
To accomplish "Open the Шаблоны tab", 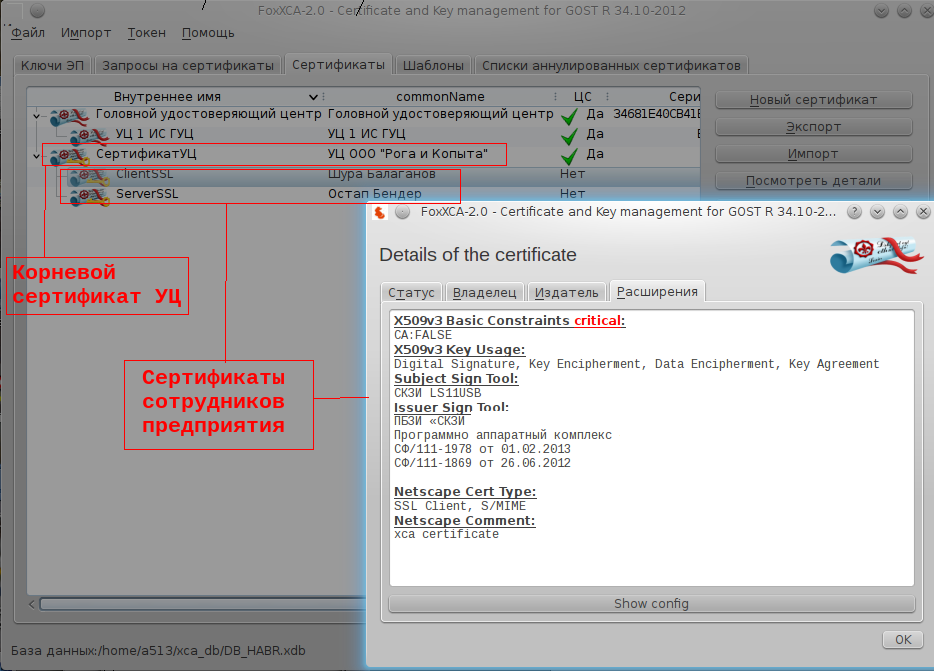I will [433, 65].
